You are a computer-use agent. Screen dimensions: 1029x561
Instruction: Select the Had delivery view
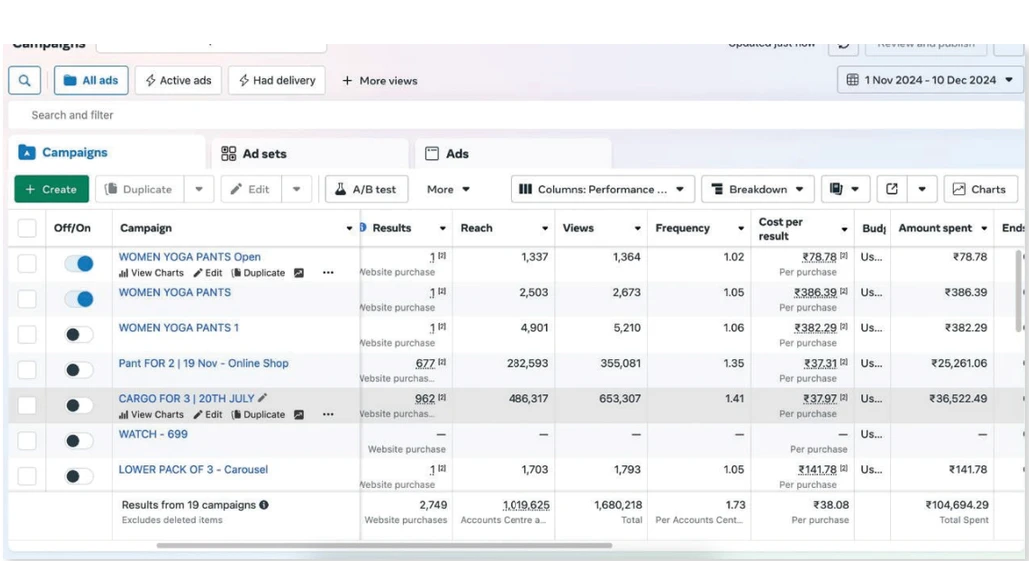point(277,80)
